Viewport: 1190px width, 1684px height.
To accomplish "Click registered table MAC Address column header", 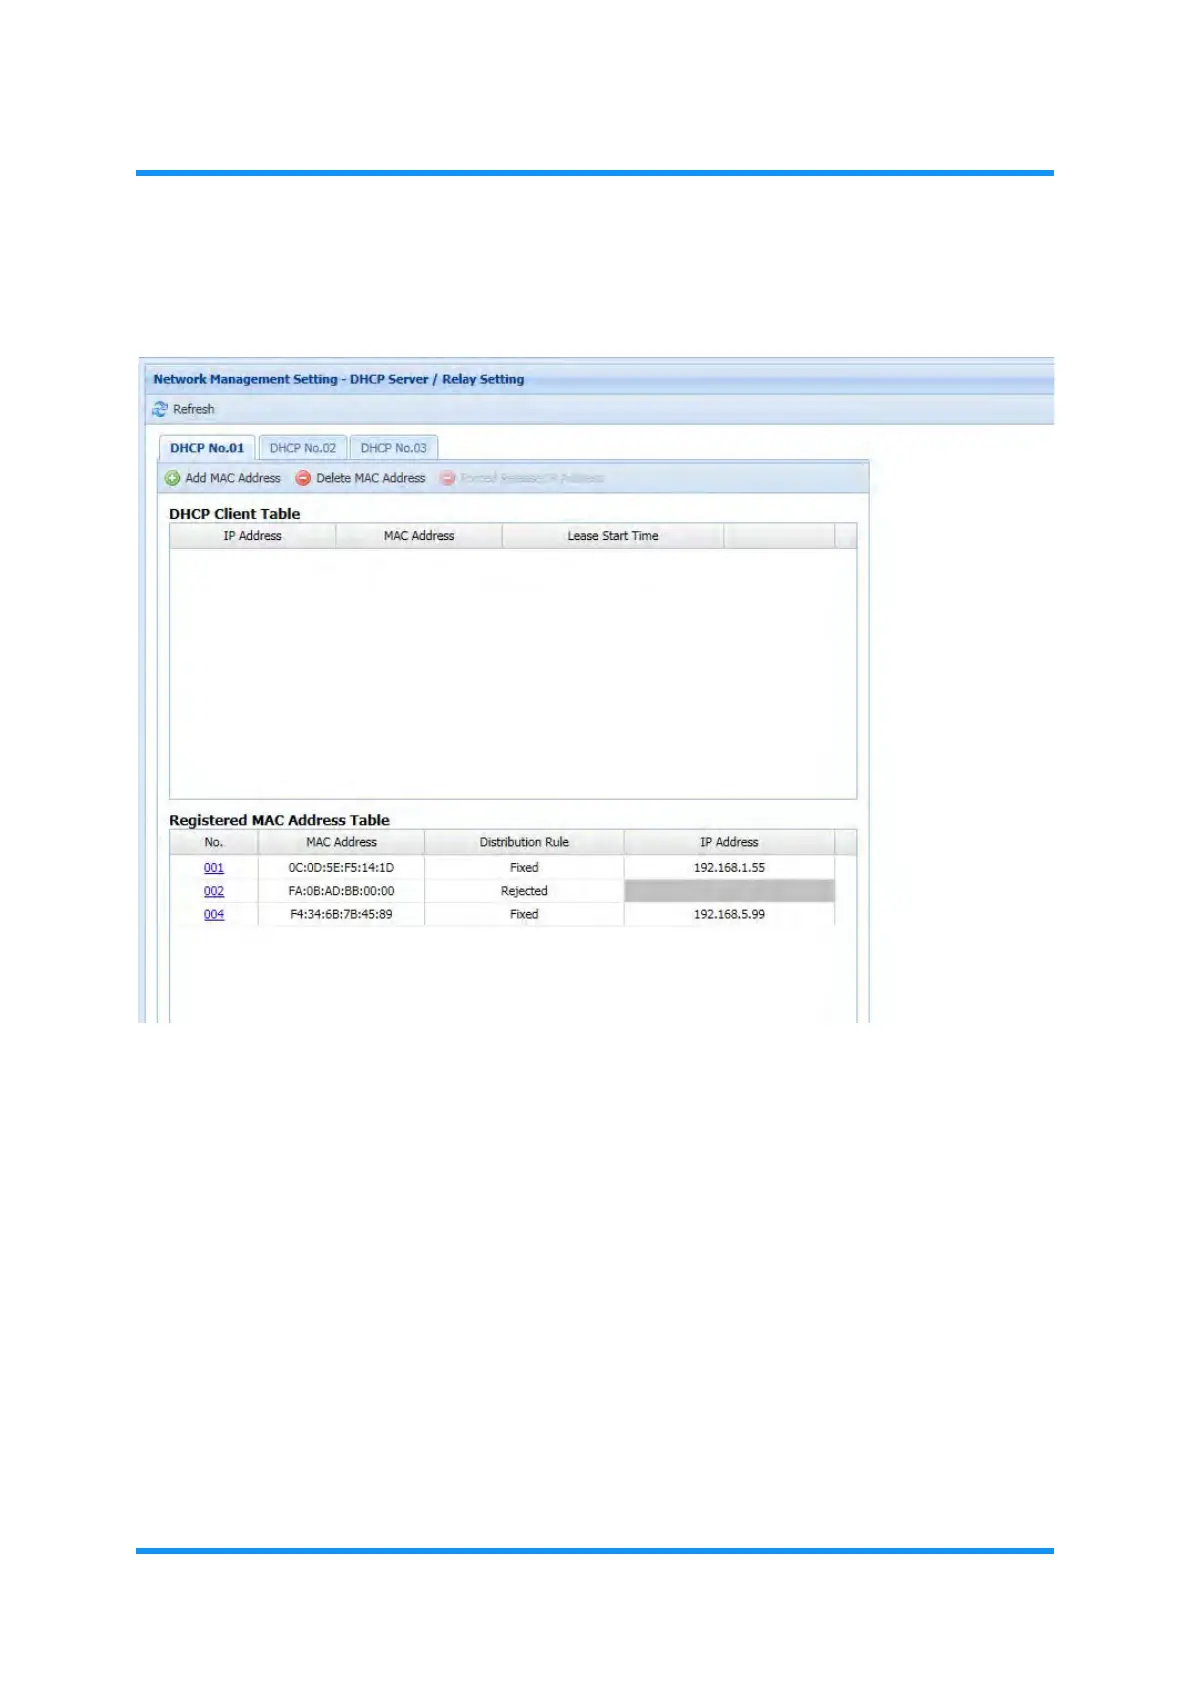I will point(341,842).
